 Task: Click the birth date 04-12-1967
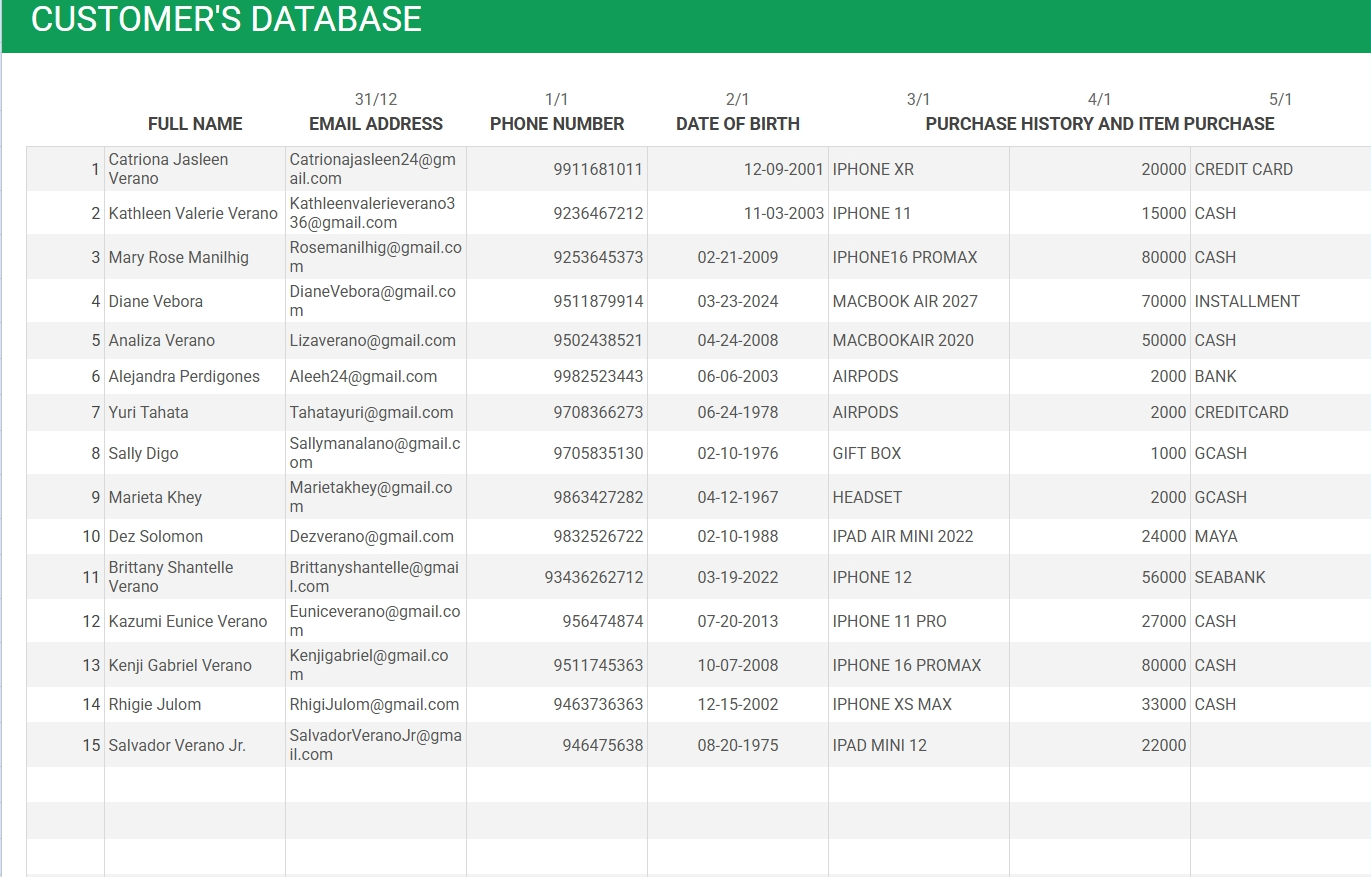(738, 497)
